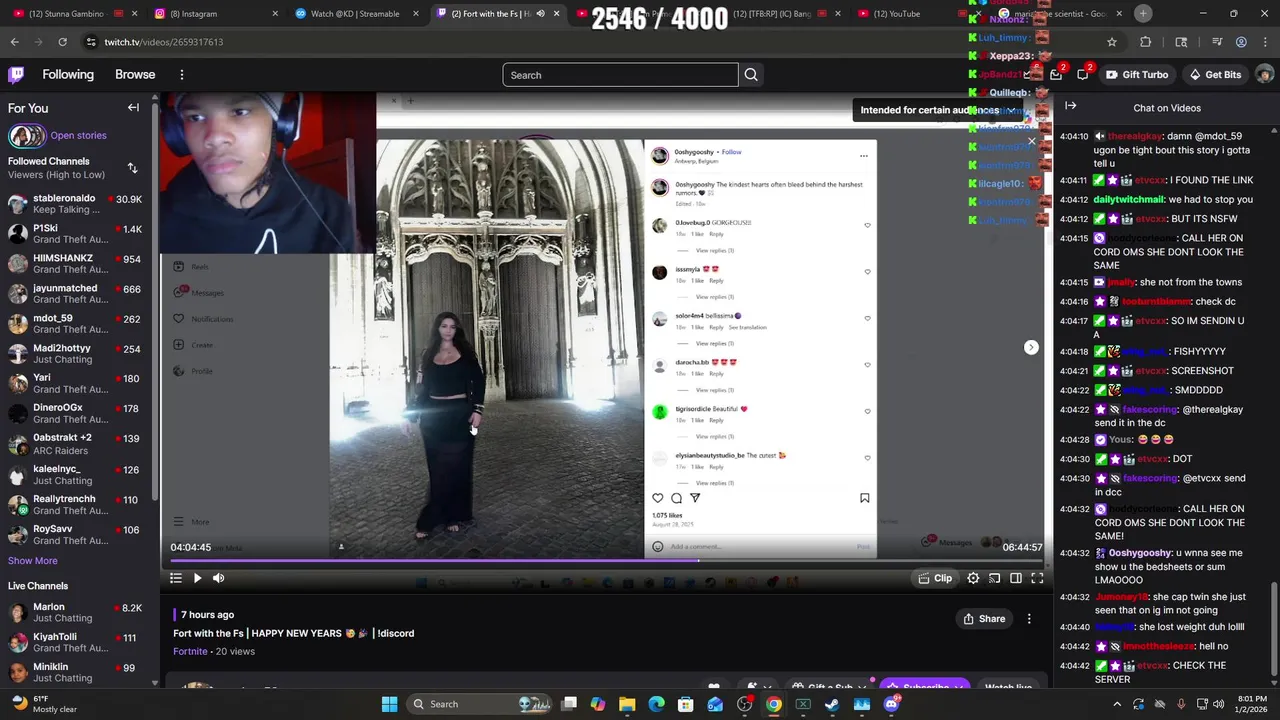
Task: Open the Windows Start menu
Action: pyautogui.click(x=389, y=704)
